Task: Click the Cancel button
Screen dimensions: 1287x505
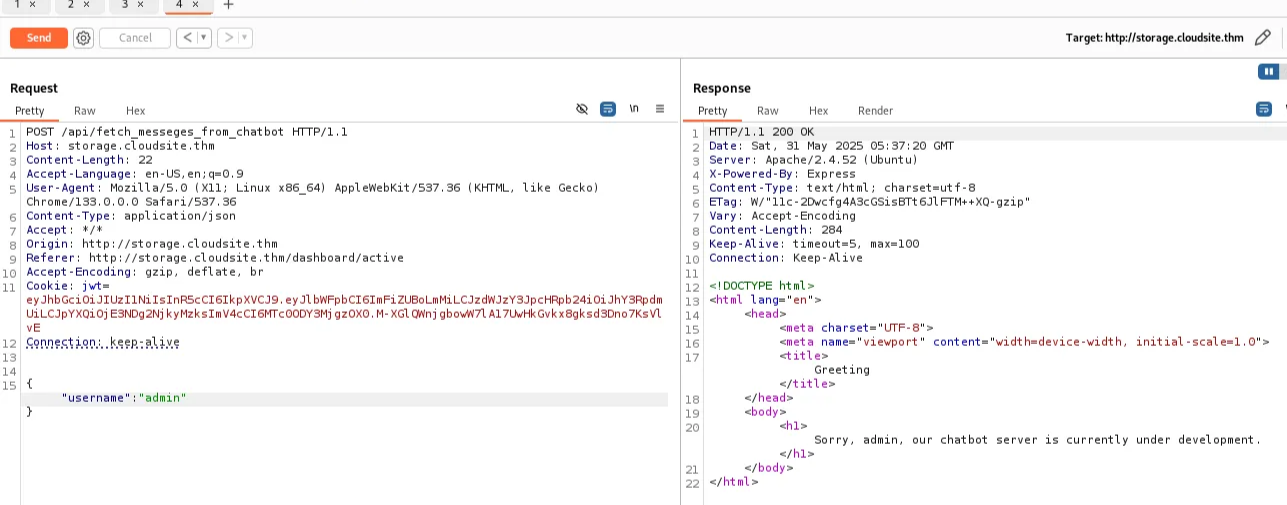Action: pos(135,38)
